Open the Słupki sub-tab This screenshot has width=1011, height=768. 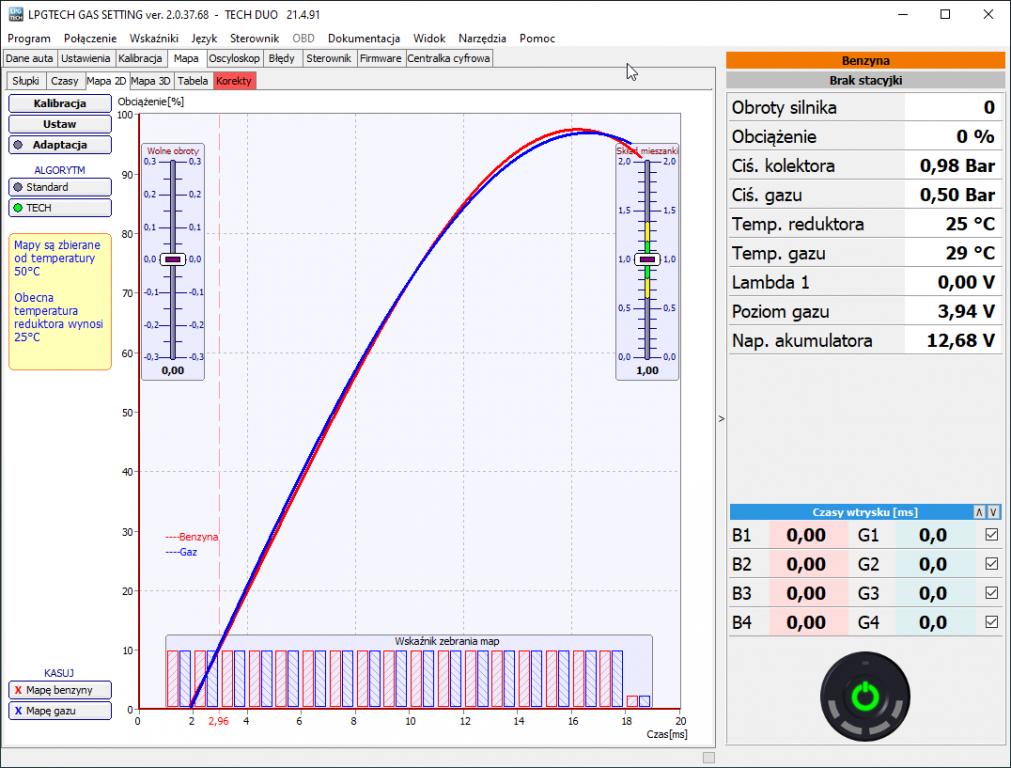point(26,81)
